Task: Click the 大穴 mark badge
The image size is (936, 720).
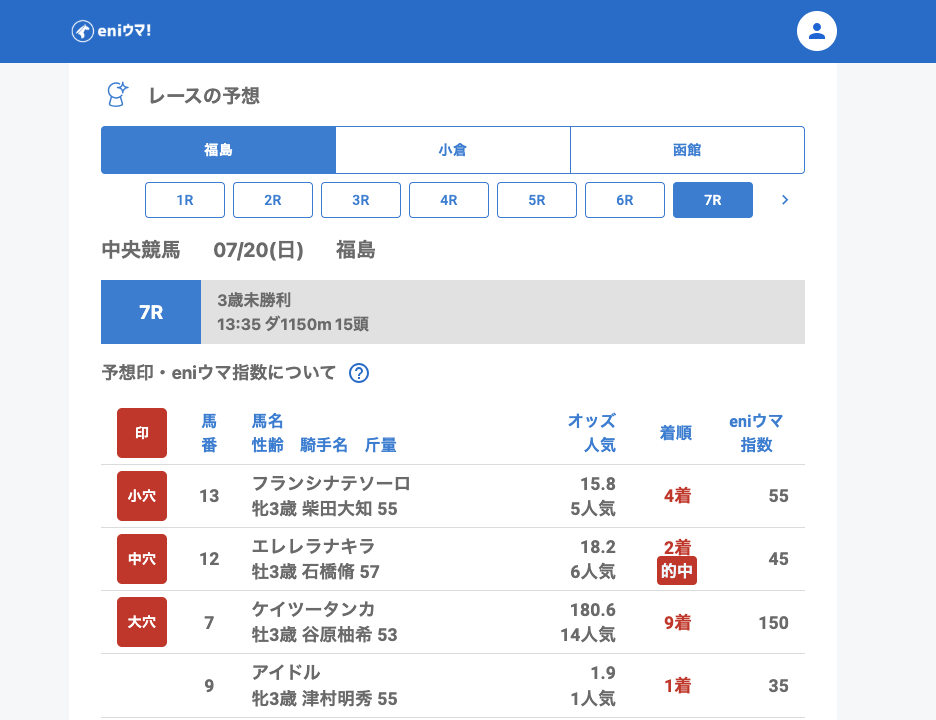Action: [x=142, y=622]
